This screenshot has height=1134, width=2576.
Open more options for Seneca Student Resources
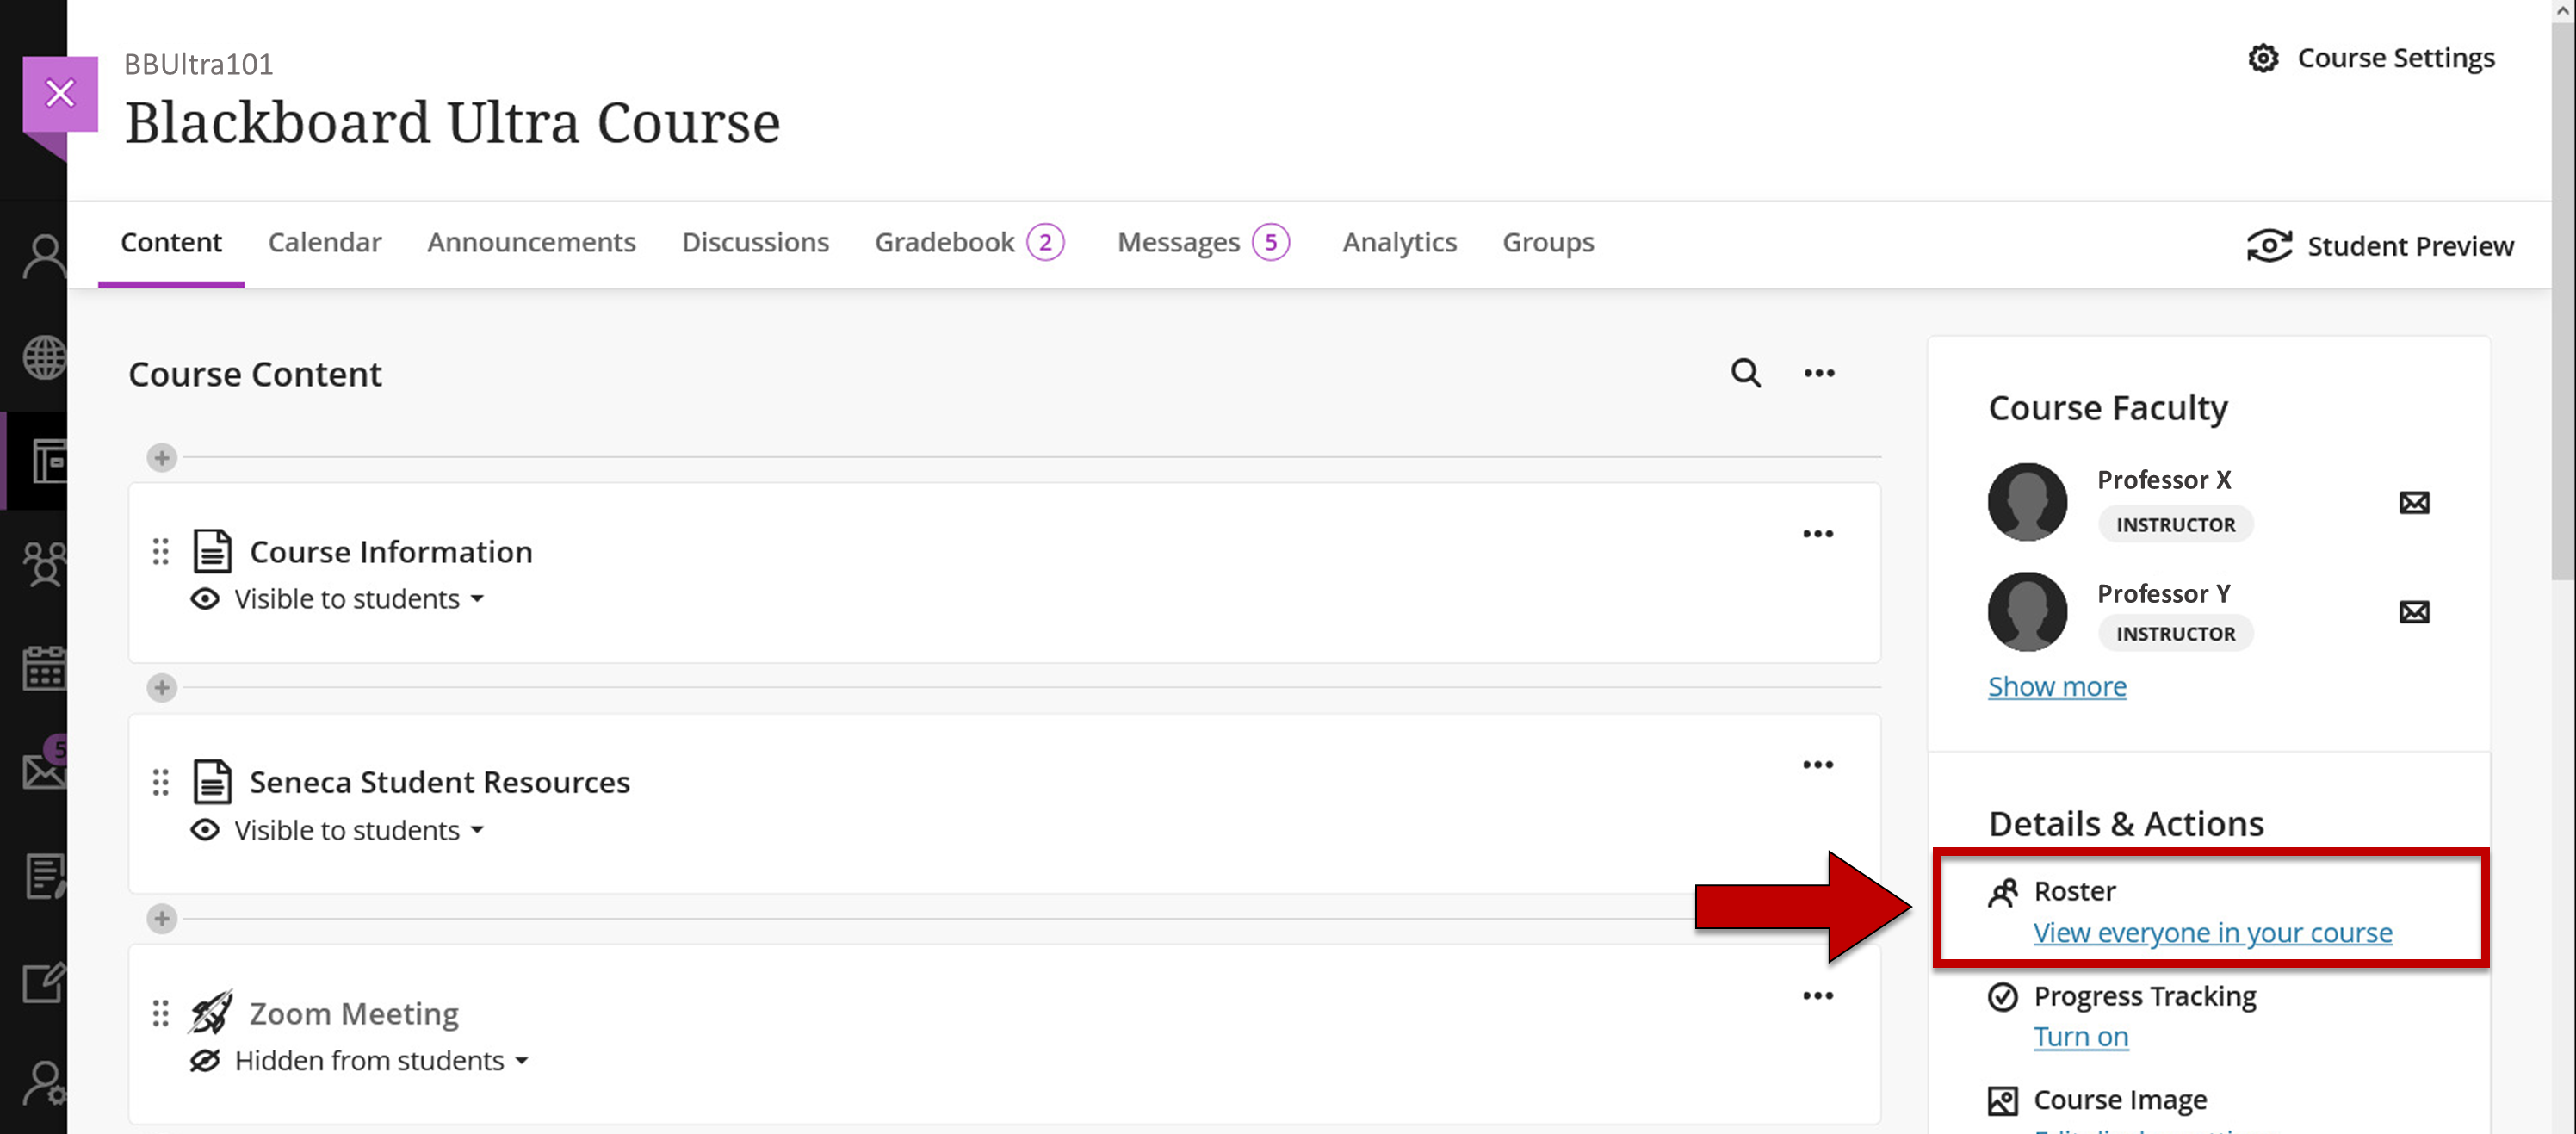[1818, 765]
